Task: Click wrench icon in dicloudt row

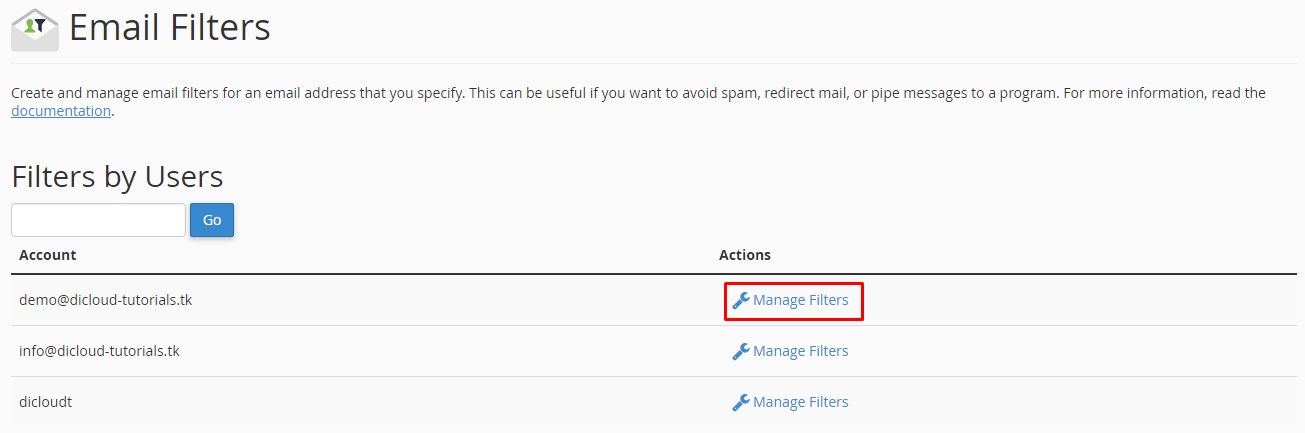Action: click(741, 402)
